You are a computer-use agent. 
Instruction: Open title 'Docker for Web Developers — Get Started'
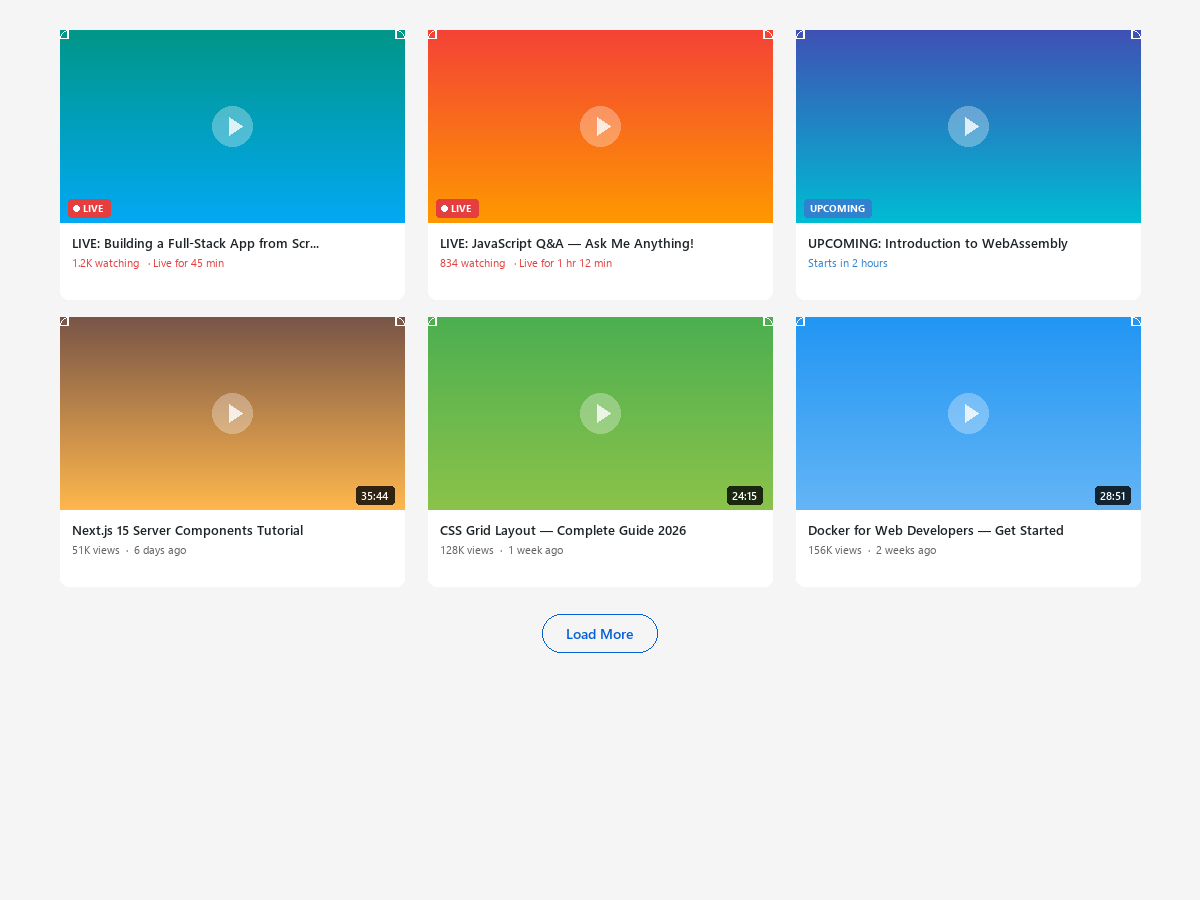click(936, 530)
